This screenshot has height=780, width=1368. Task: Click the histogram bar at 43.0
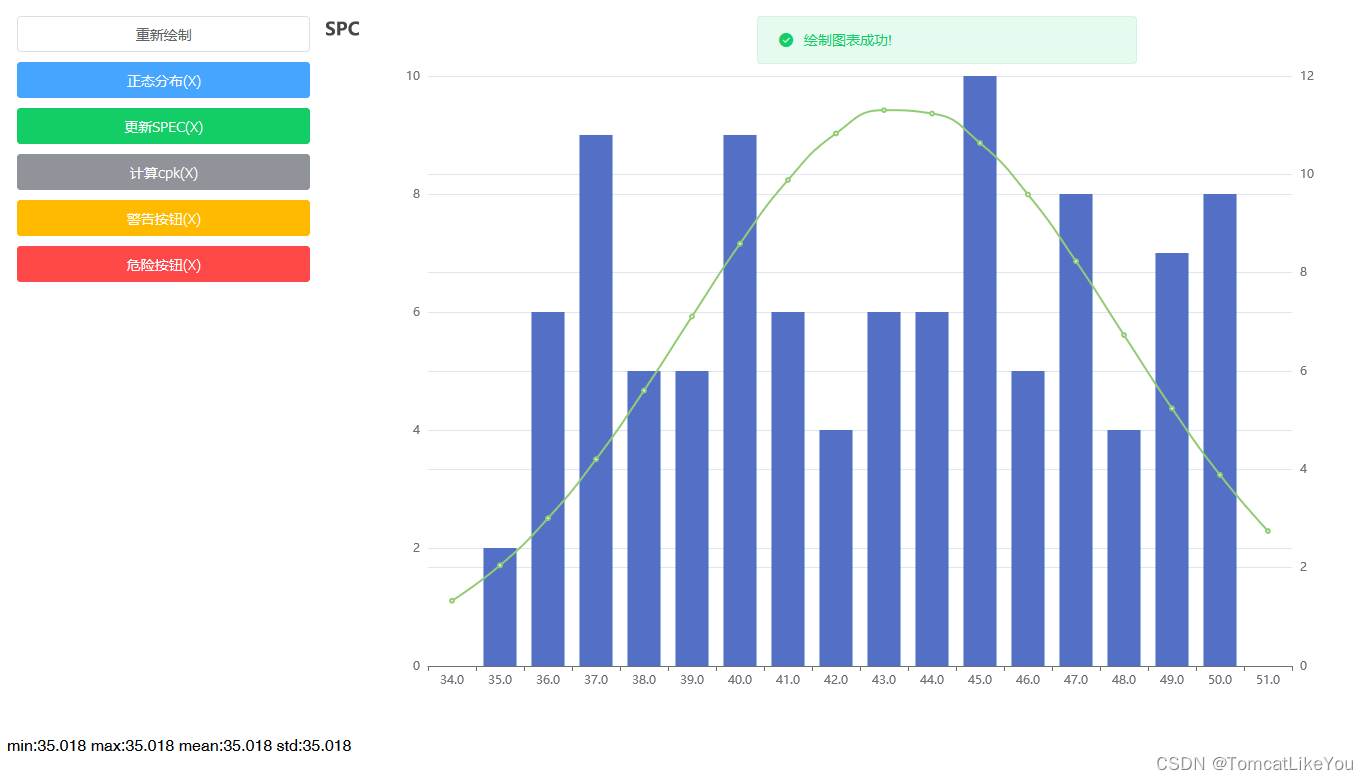[x=884, y=489]
